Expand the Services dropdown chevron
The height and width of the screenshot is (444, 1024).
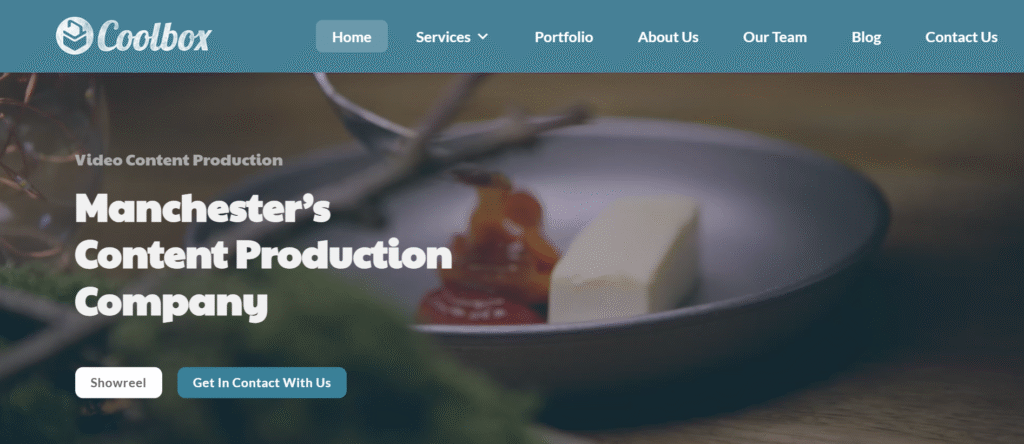pyautogui.click(x=483, y=37)
